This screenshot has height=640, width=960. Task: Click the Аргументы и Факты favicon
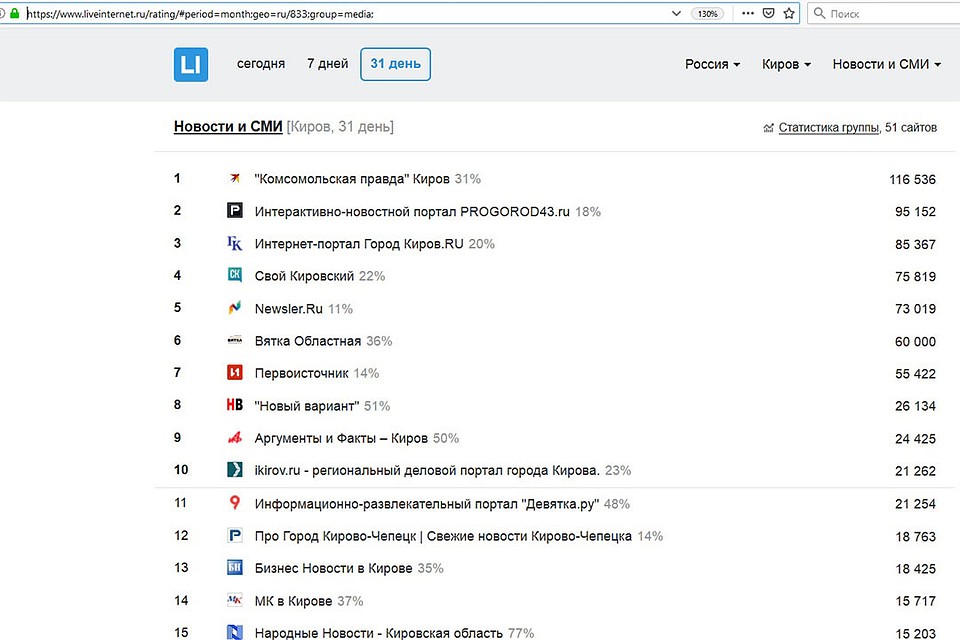click(x=234, y=437)
